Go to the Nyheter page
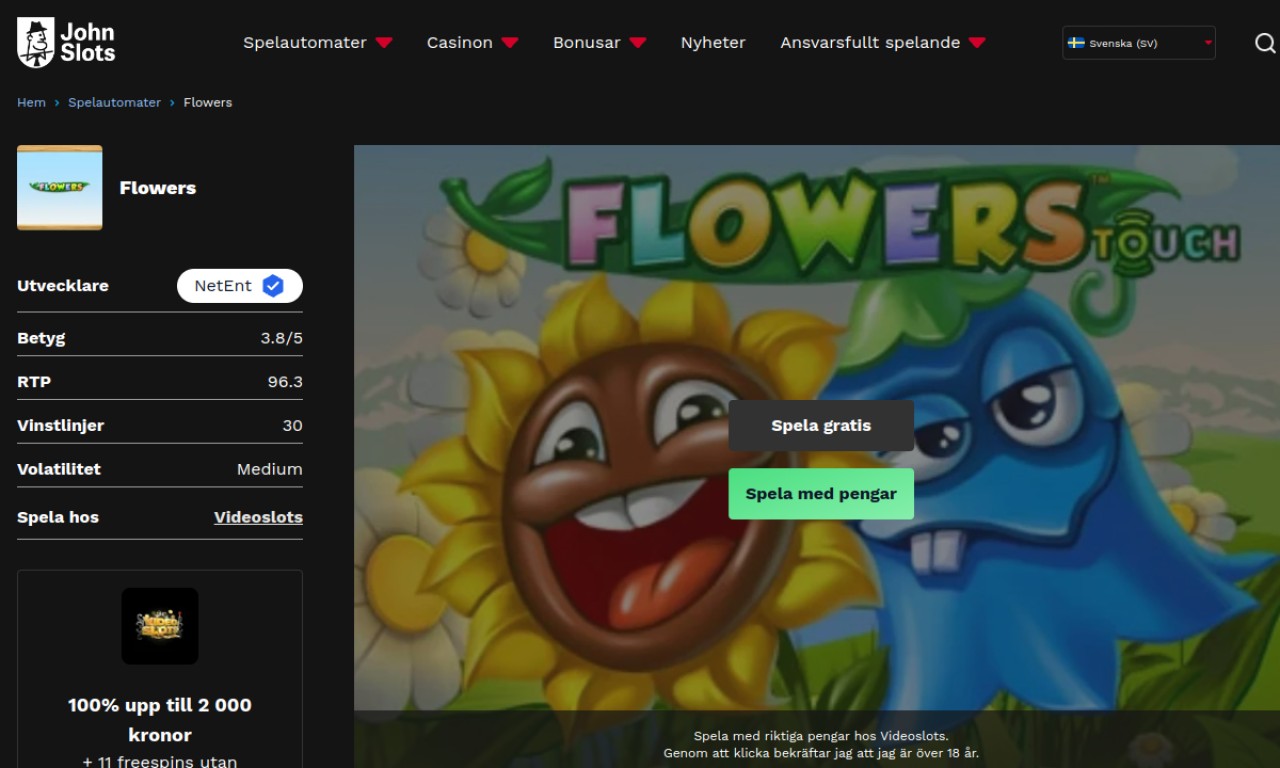 pos(713,43)
